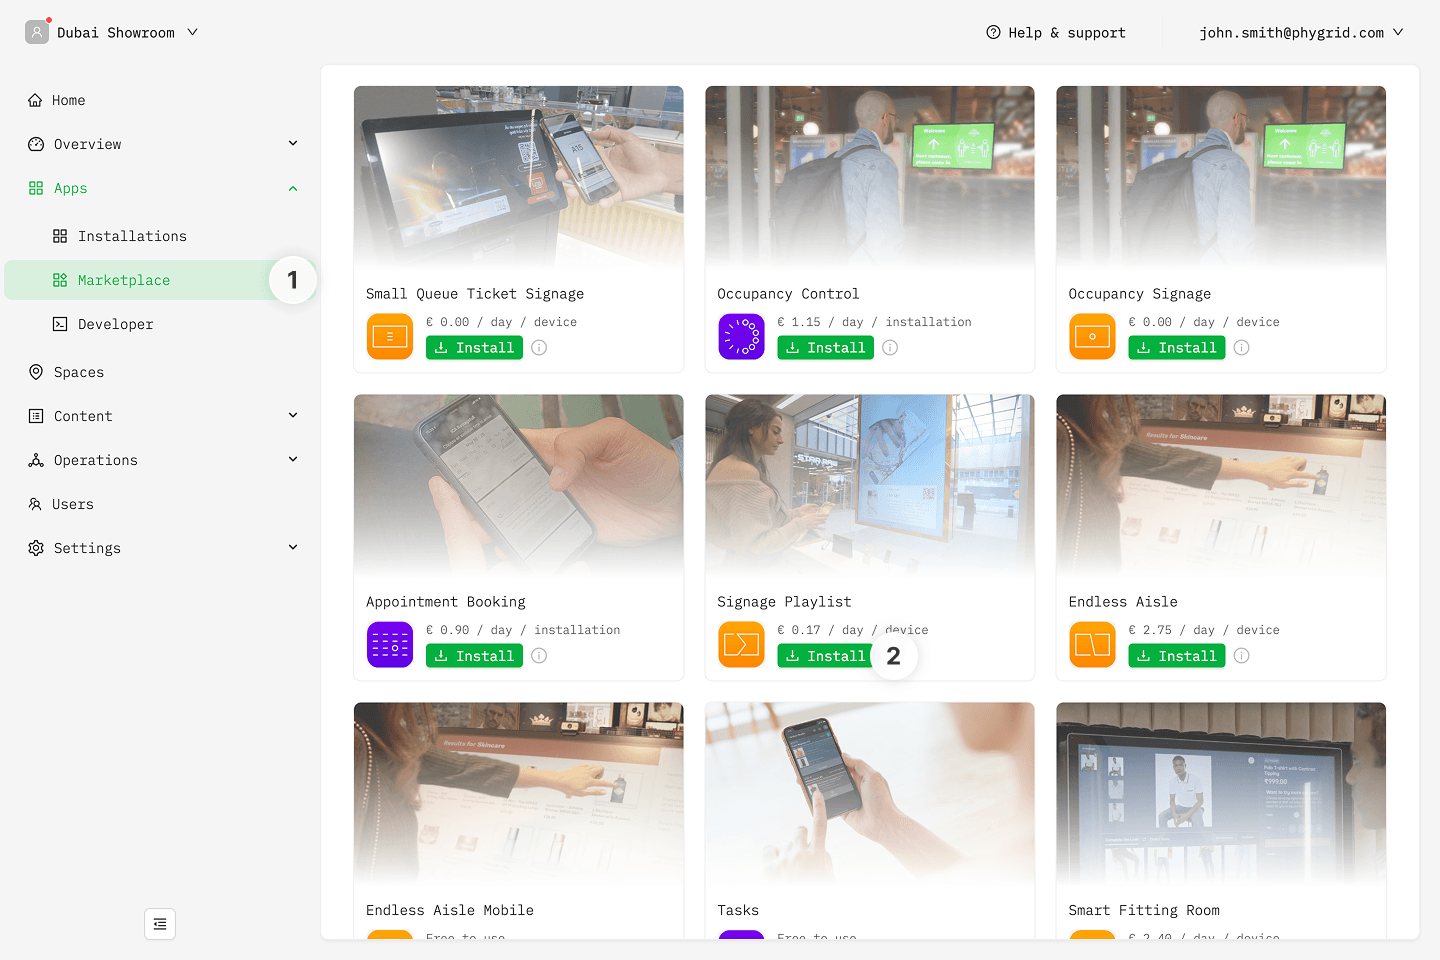
Task: Collapse the sidebar using bottom menu icon
Action: click(x=160, y=924)
